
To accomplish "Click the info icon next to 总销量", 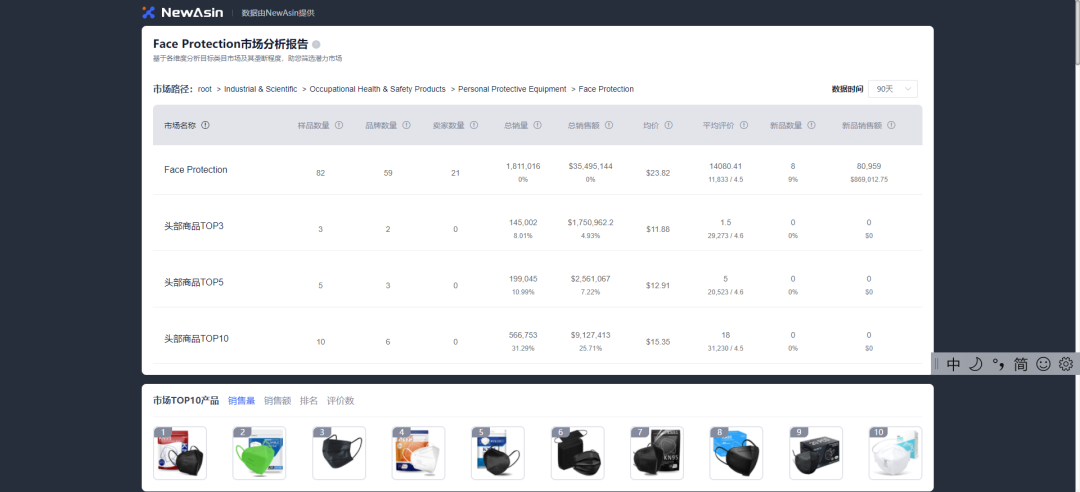I will [538, 125].
